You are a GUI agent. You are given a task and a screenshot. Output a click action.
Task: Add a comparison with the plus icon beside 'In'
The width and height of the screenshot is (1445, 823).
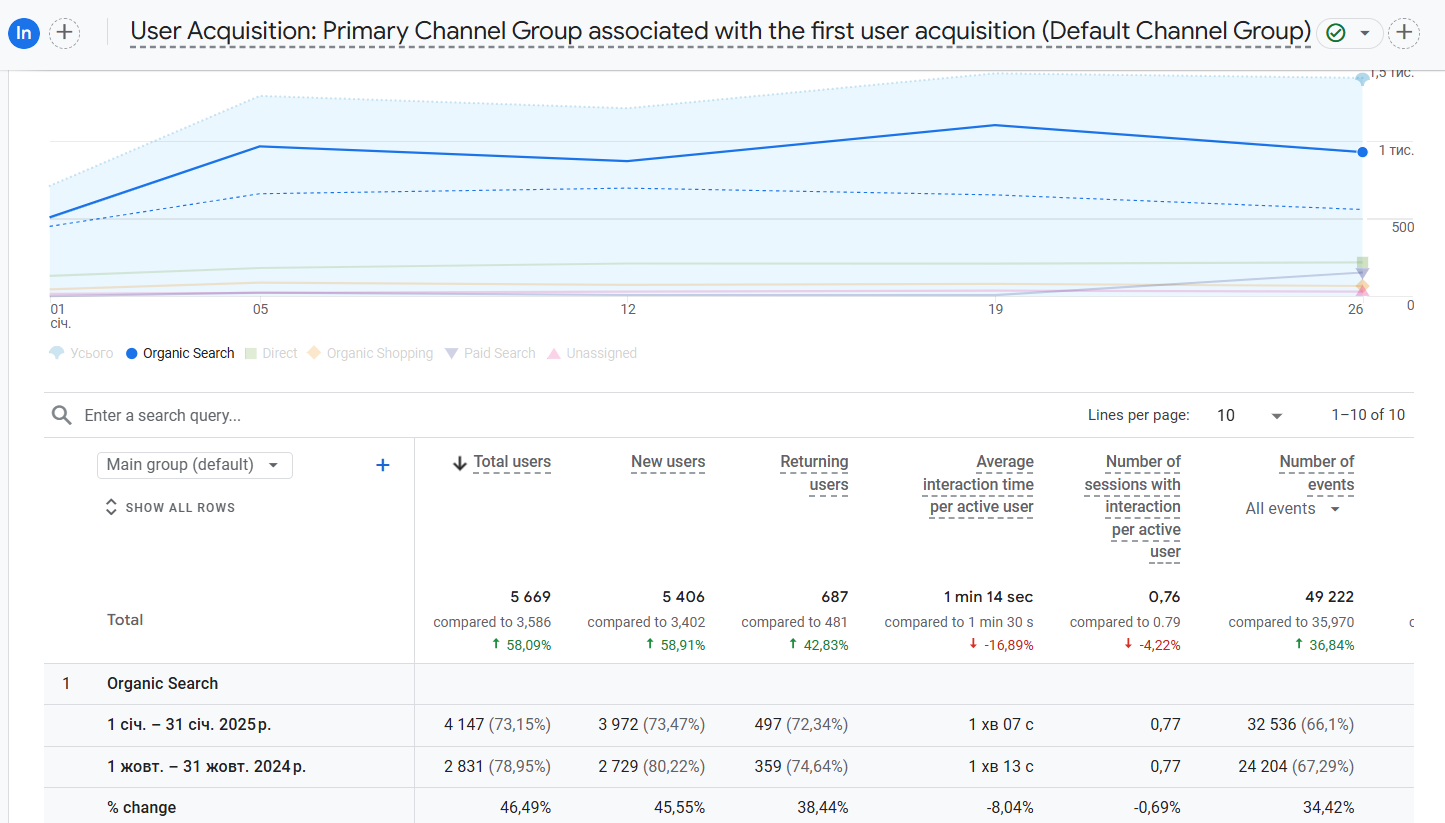[x=65, y=33]
